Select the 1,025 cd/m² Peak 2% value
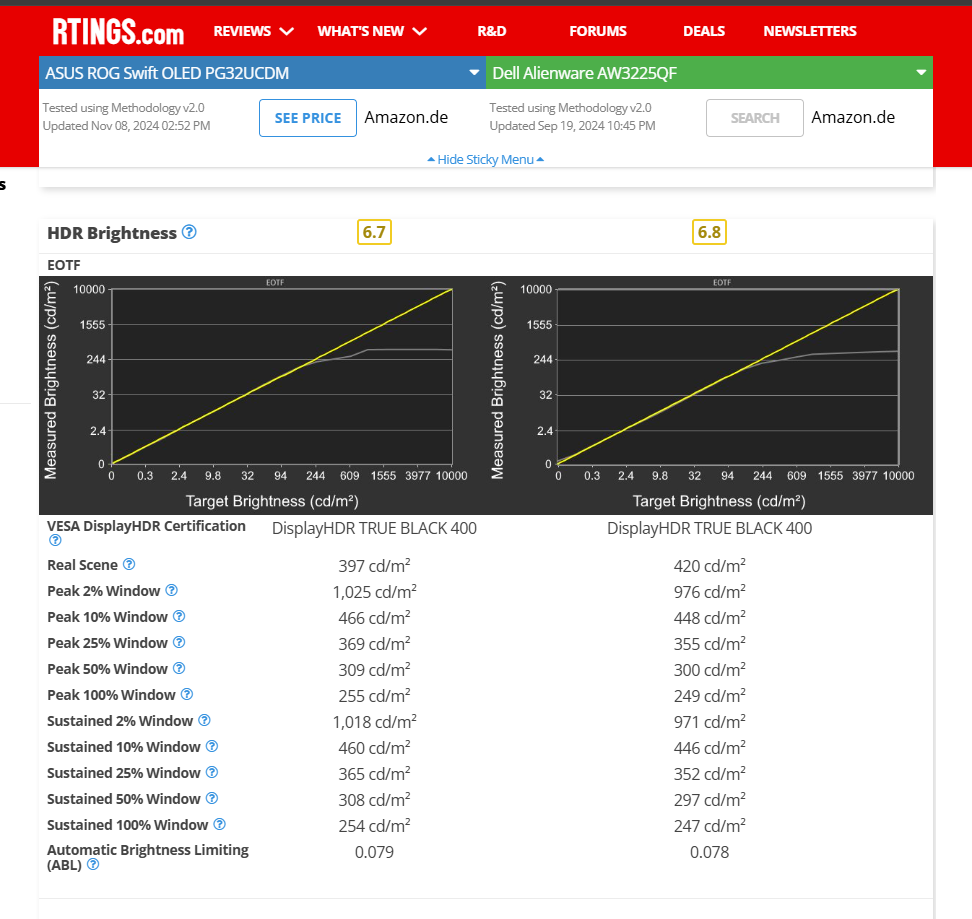 [x=374, y=592]
